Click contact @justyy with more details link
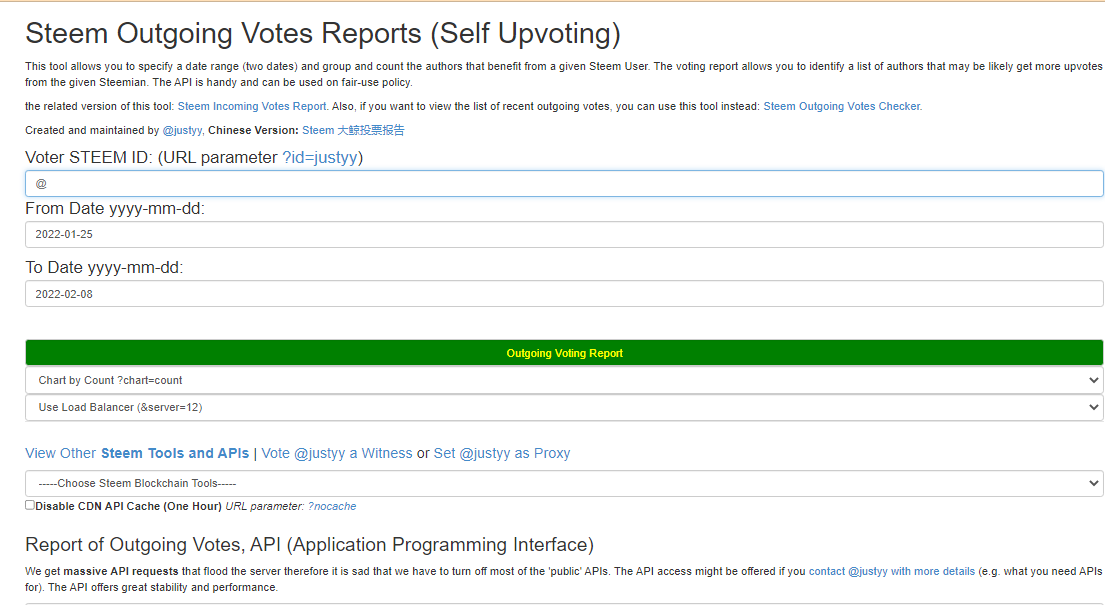The width and height of the screenshot is (1105, 605). click(x=891, y=571)
